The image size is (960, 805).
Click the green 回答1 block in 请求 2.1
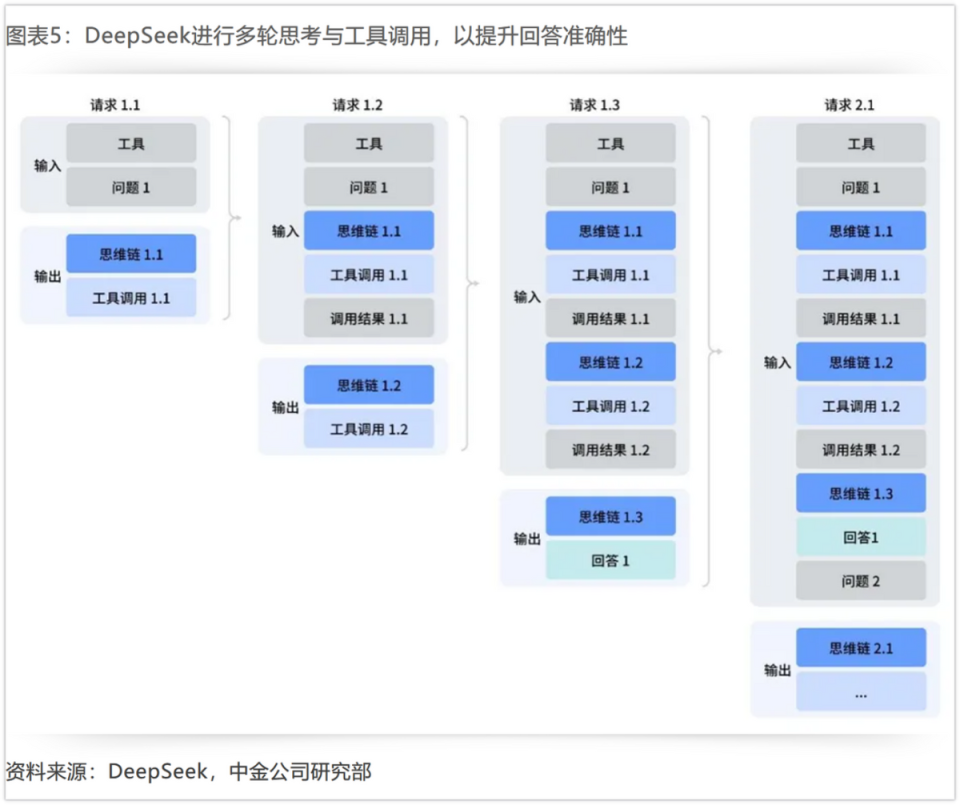tap(861, 537)
